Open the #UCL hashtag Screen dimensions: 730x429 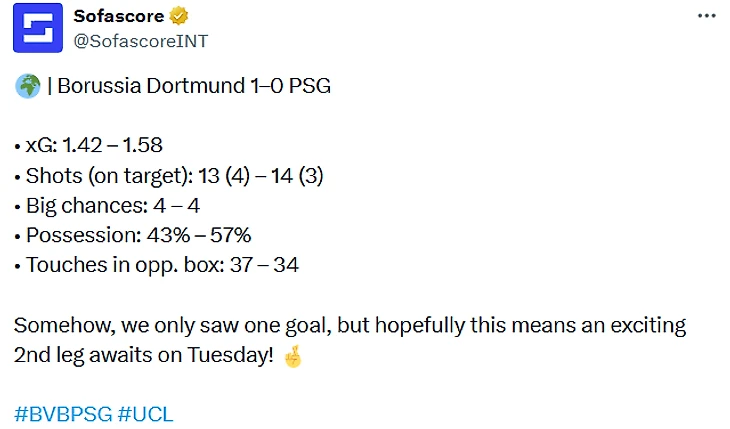pyautogui.click(x=146, y=413)
